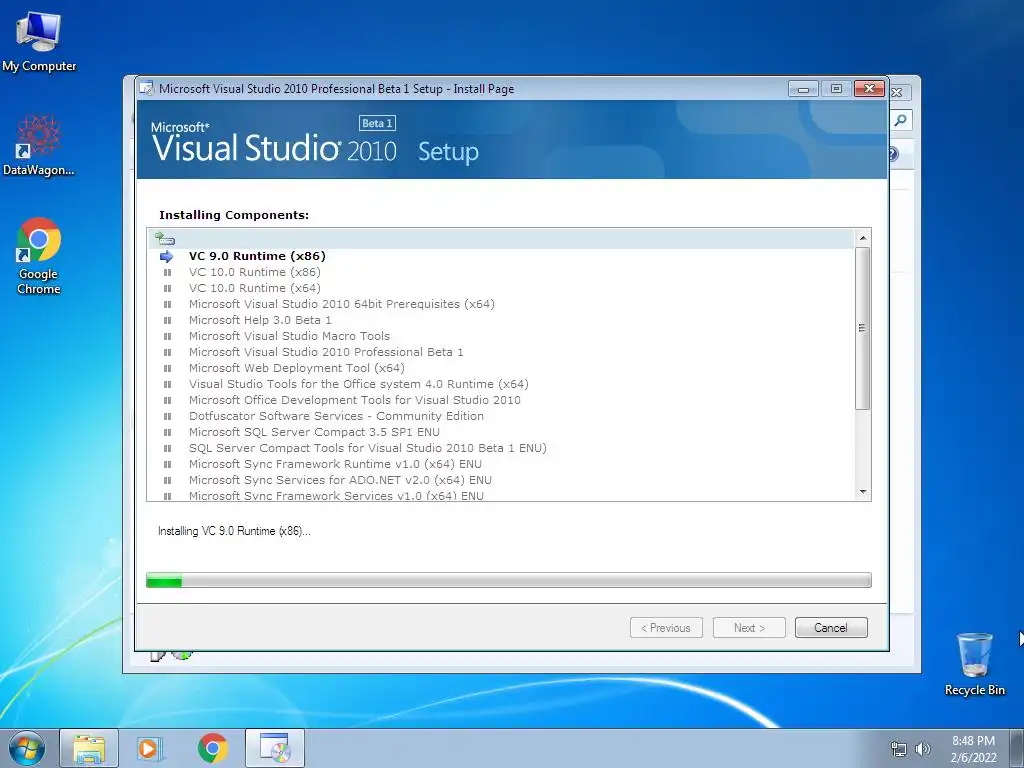Open File Explorer from the taskbar
Image resolution: width=1024 pixels, height=768 pixels.
click(89, 748)
